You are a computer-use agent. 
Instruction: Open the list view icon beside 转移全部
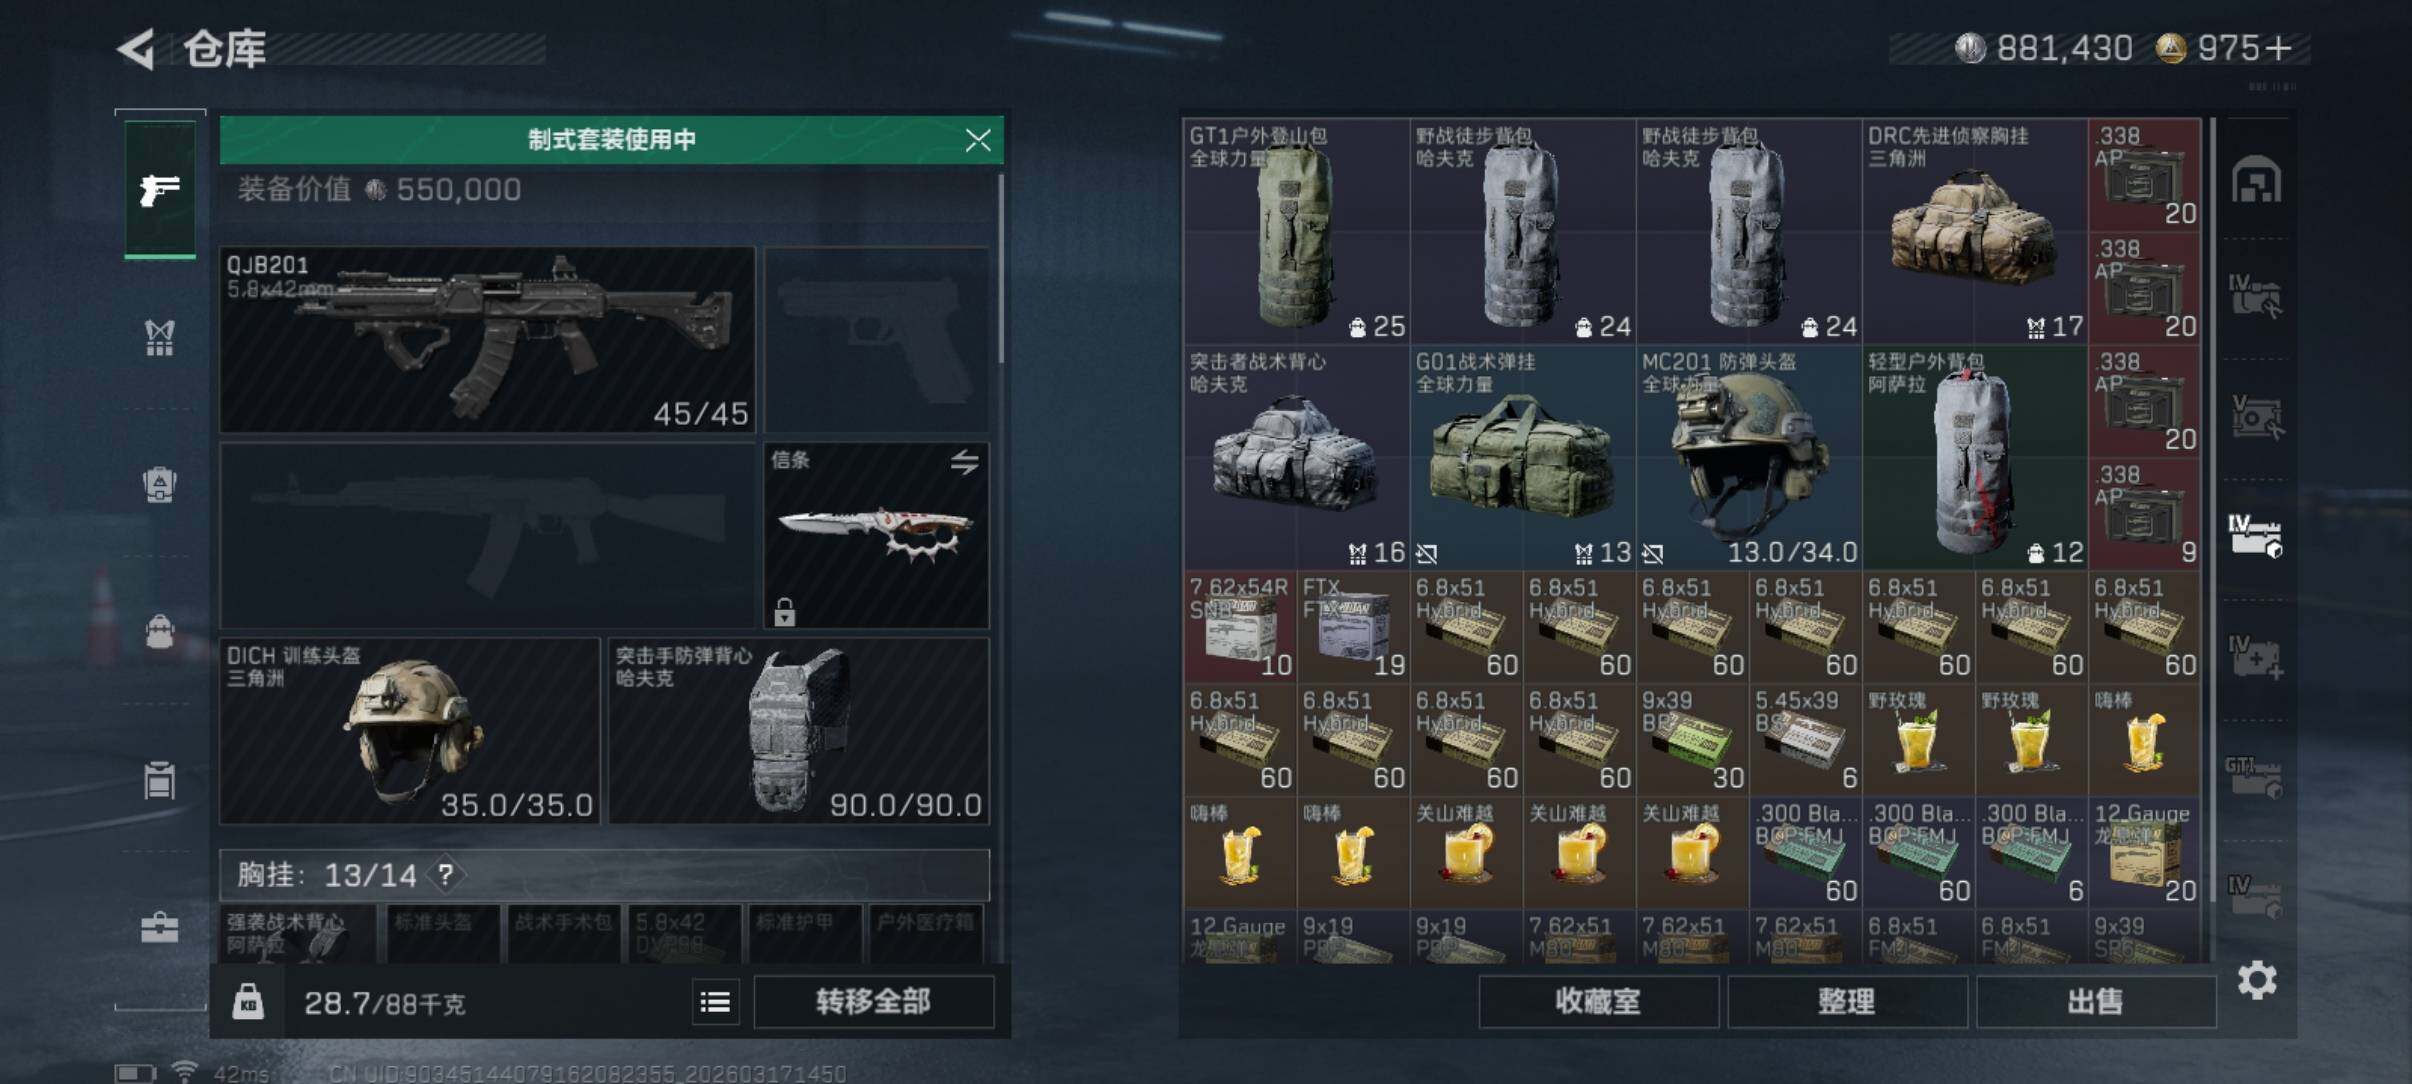(x=715, y=1001)
